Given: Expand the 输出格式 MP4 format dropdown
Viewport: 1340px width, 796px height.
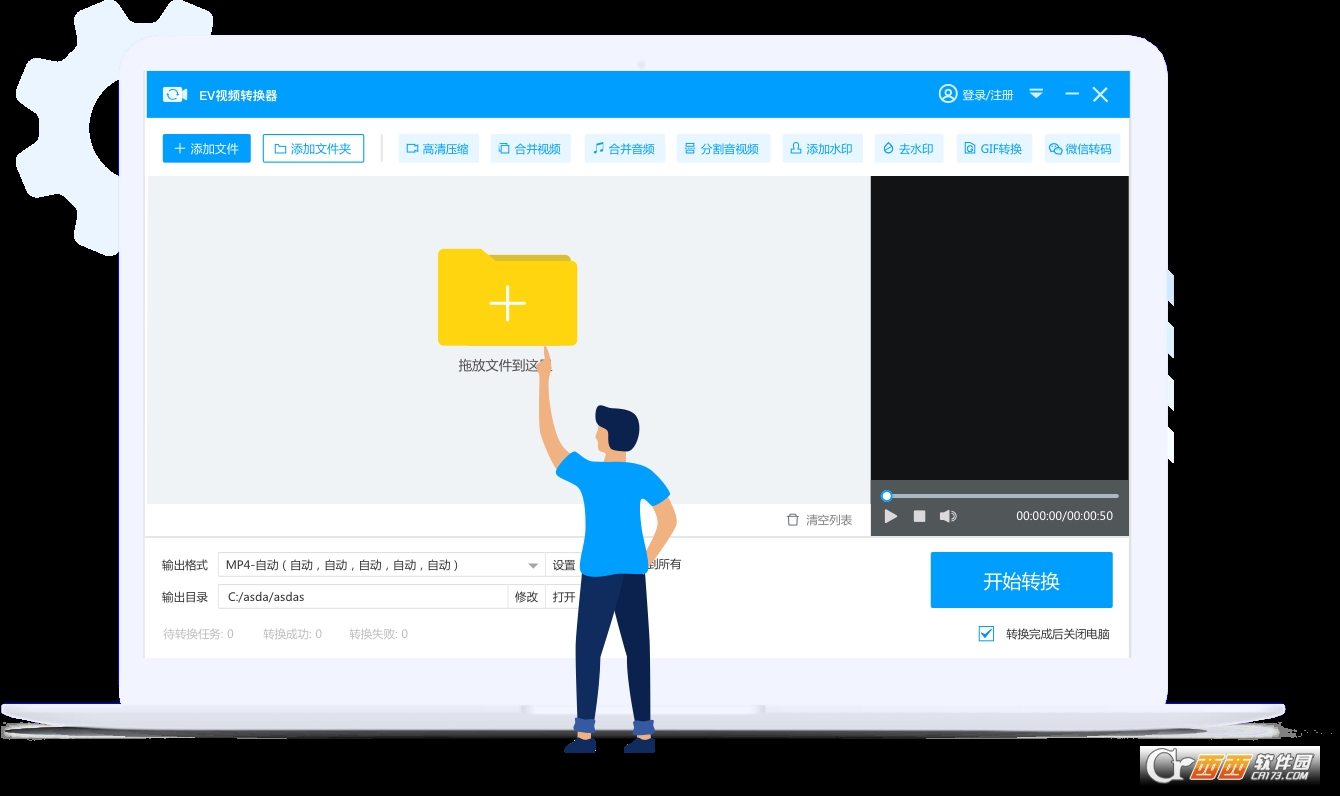Looking at the screenshot, I should (x=533, y=565).
